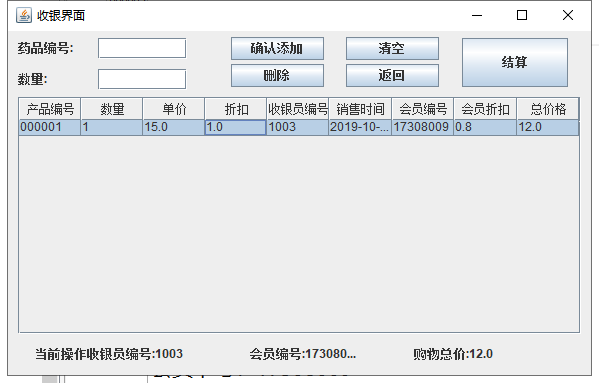
Task: Click the 结算 button
Action: (x=515, y=62)
